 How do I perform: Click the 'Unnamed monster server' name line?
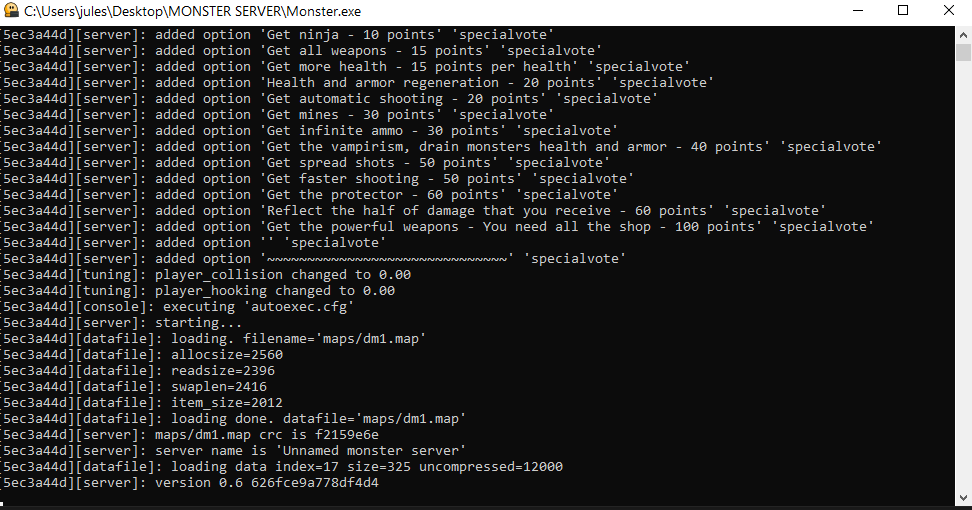coord(234,451)
